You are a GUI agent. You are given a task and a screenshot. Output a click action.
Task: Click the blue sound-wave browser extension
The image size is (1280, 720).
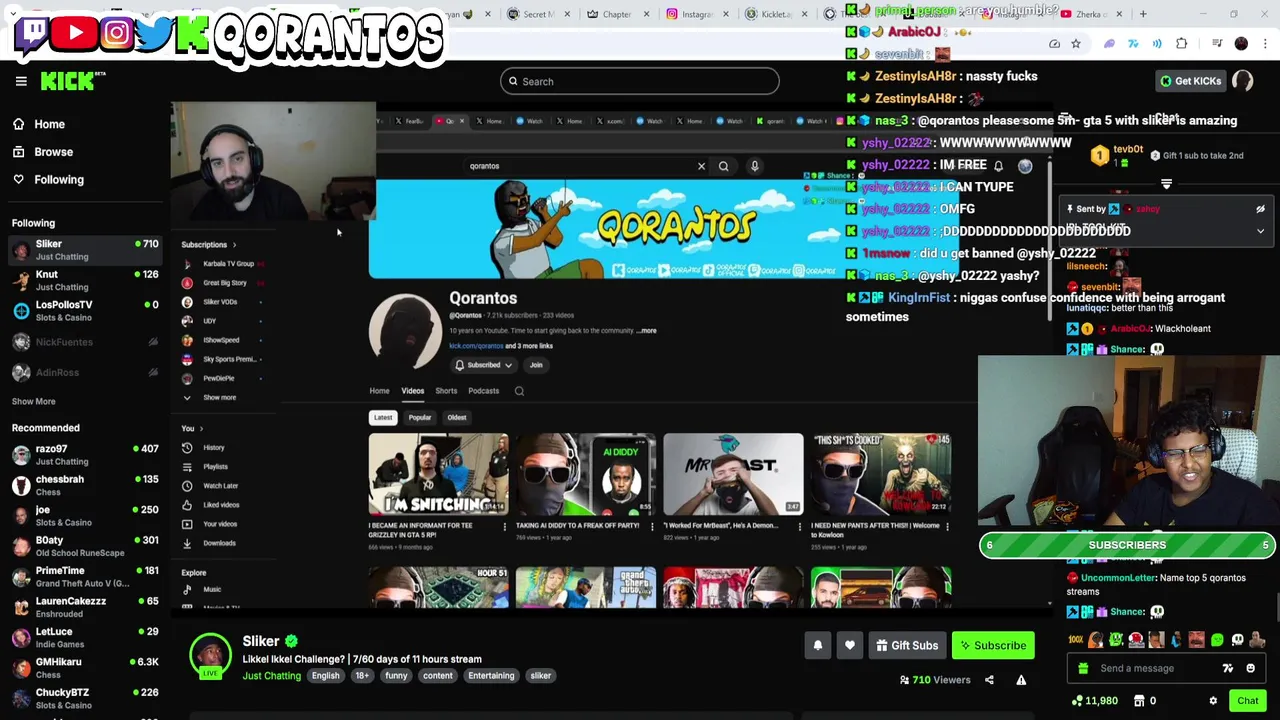(x=1157, y=44)
